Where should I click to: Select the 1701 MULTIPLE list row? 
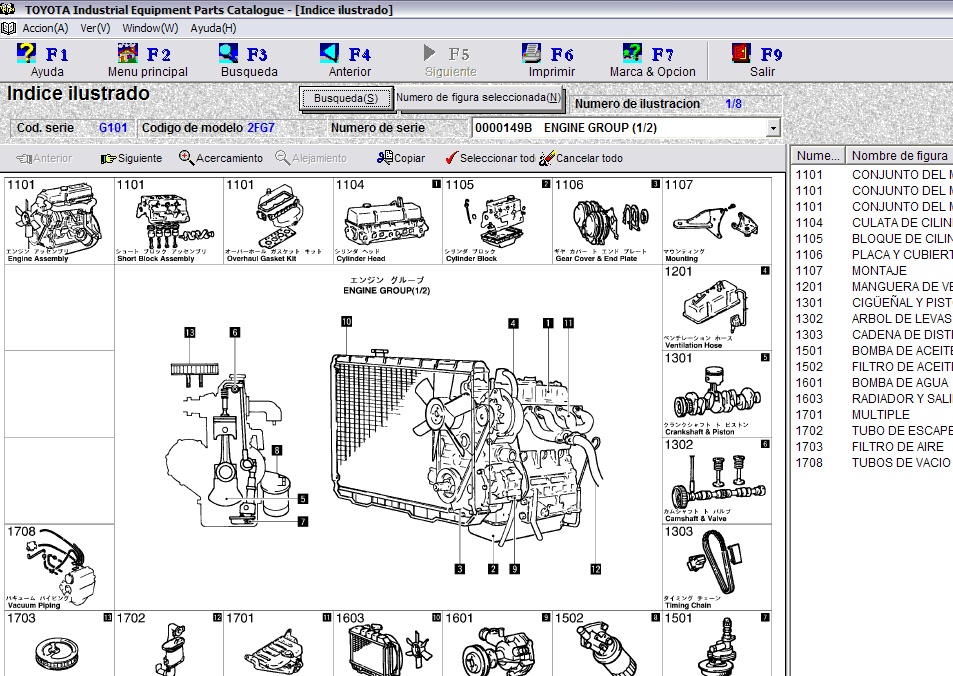872,415
